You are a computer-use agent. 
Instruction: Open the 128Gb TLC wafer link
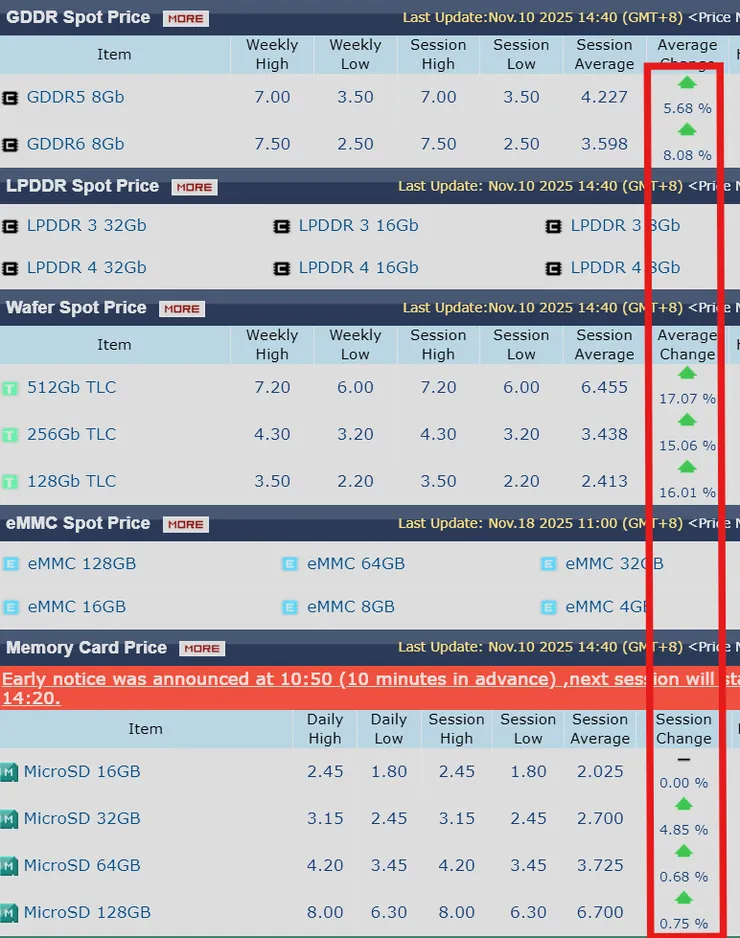click(x=71, y=481)
